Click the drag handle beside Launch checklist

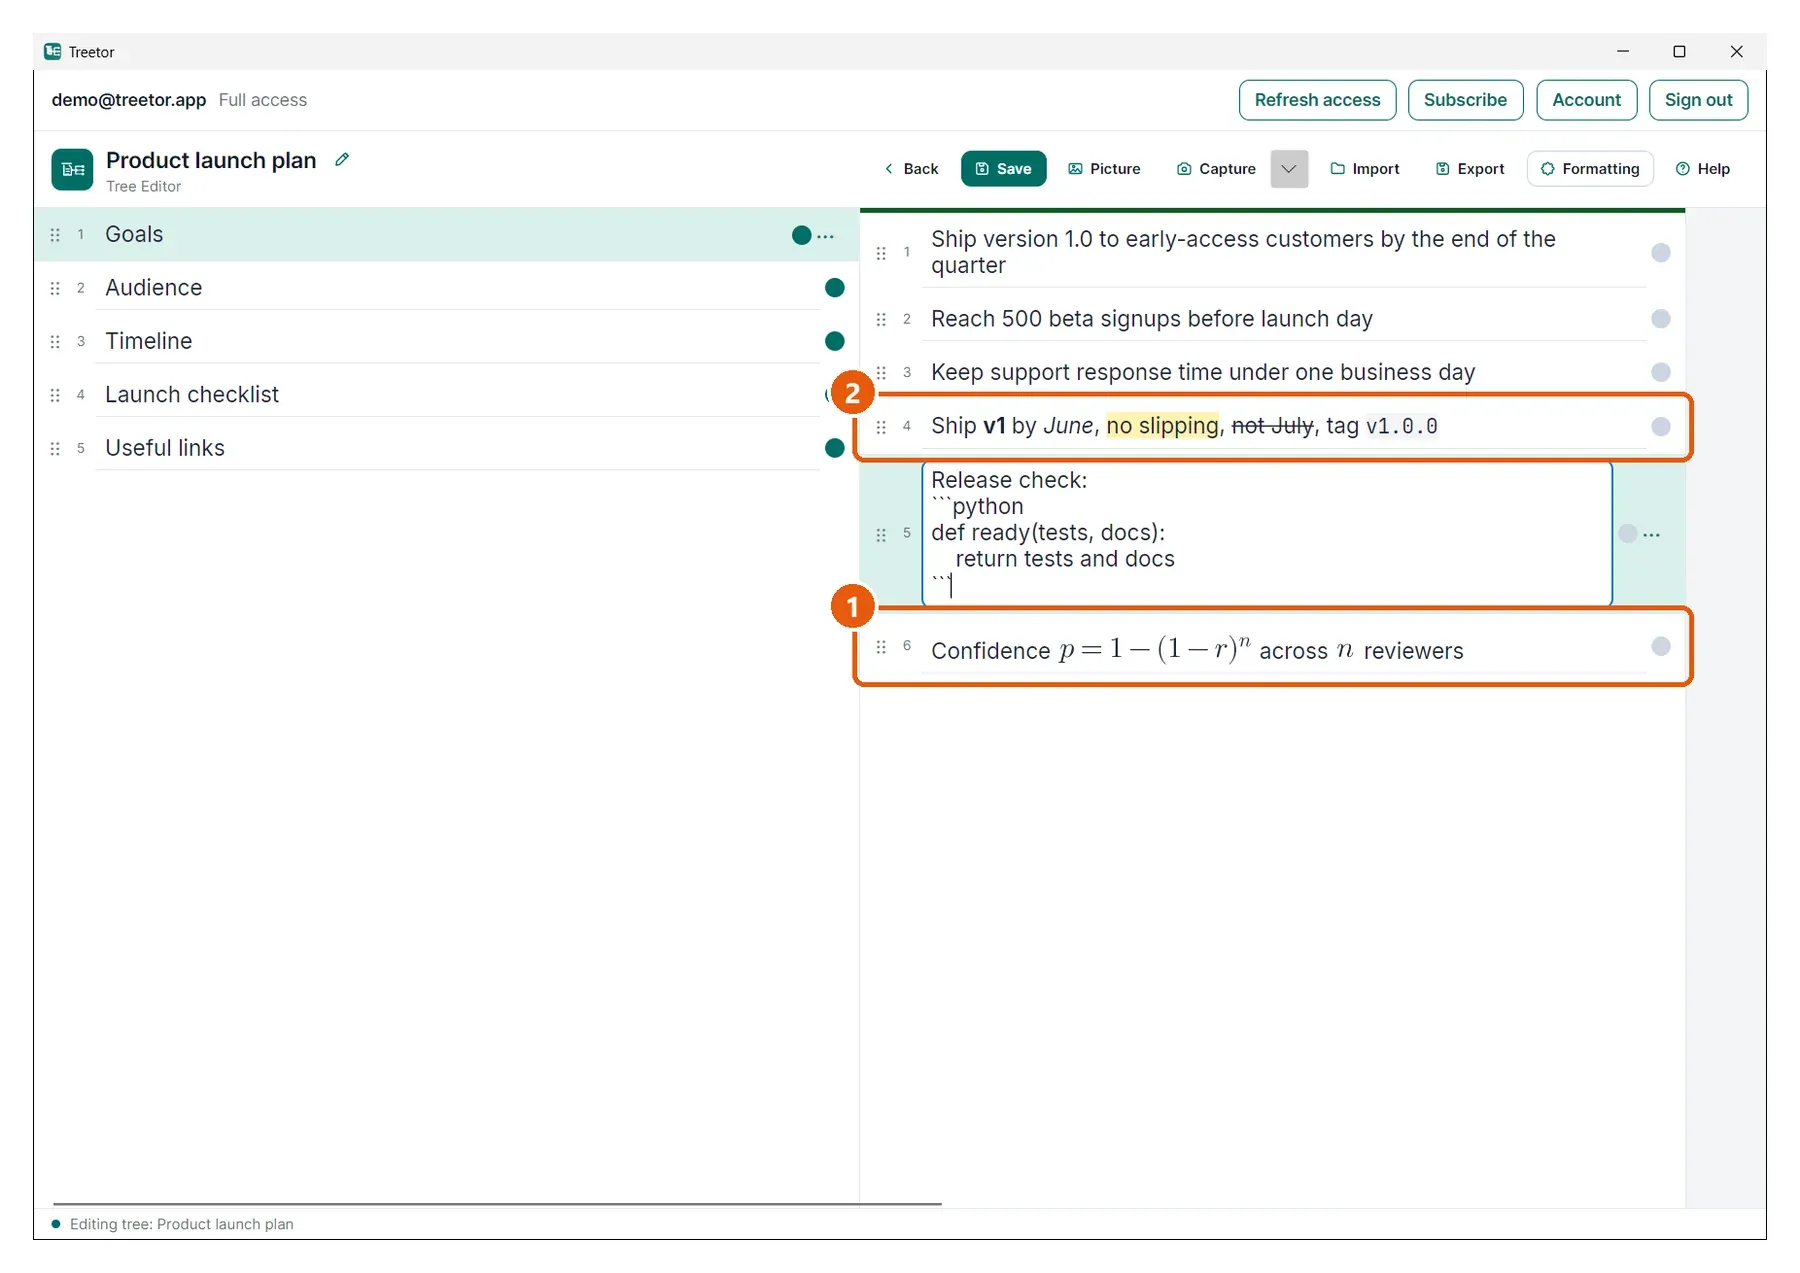click(x=55, y=395)
